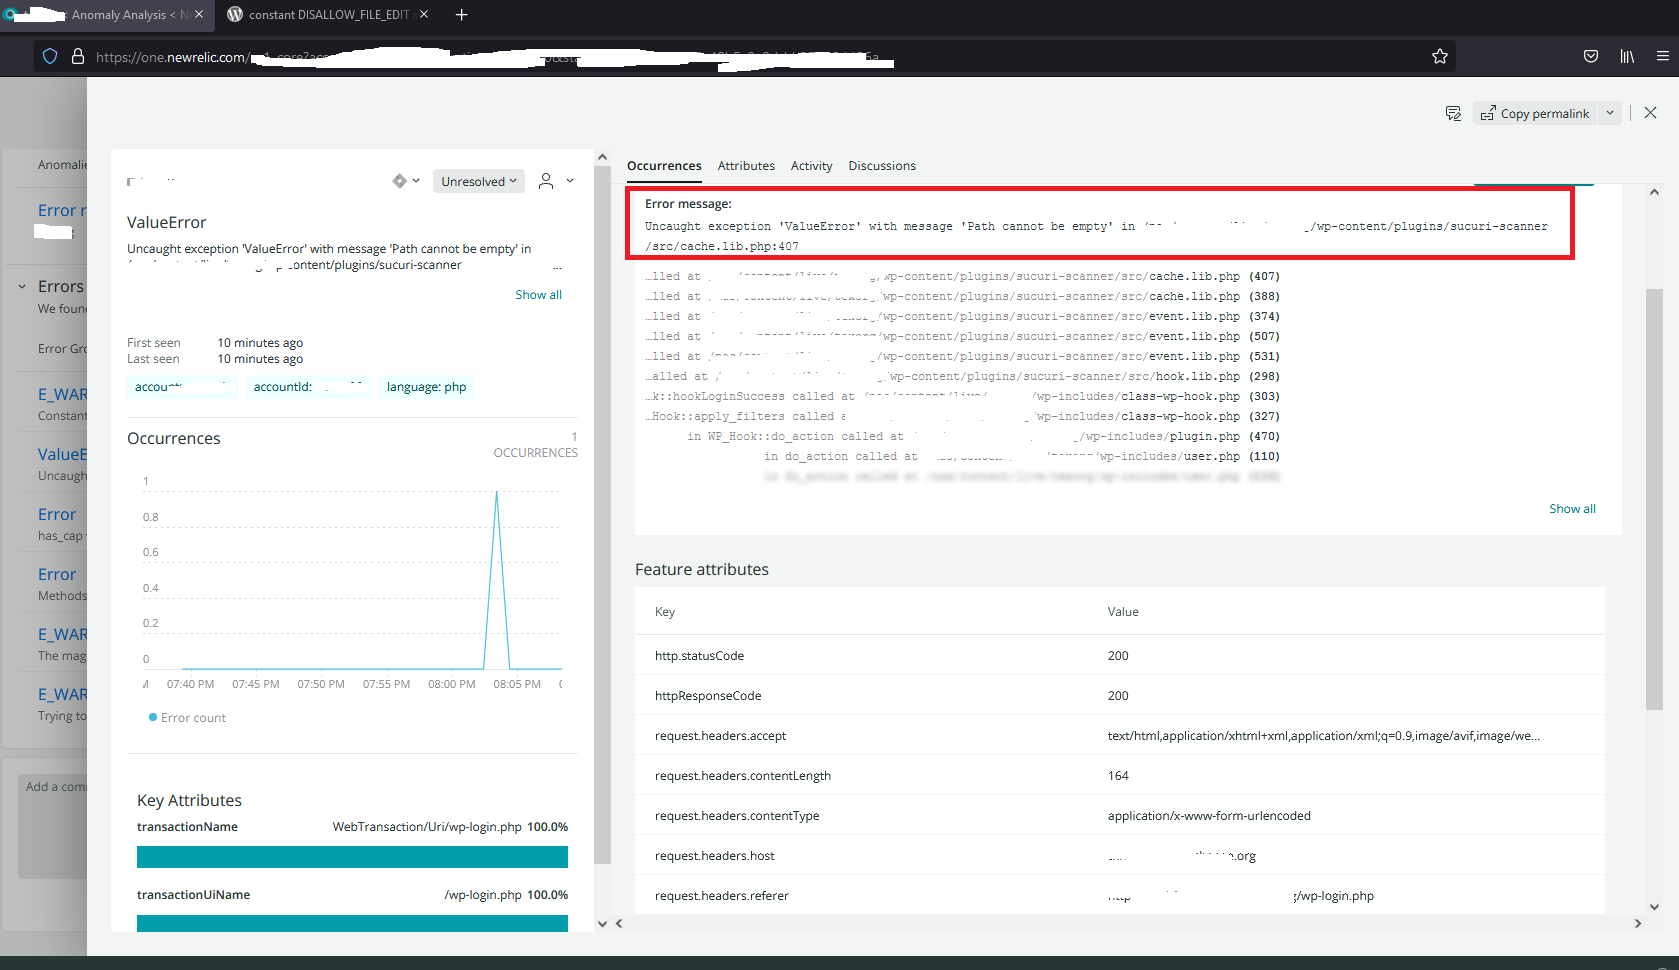Open E_WAR 'The mag' error link
1679x970 pixels.
click(62, 634)
